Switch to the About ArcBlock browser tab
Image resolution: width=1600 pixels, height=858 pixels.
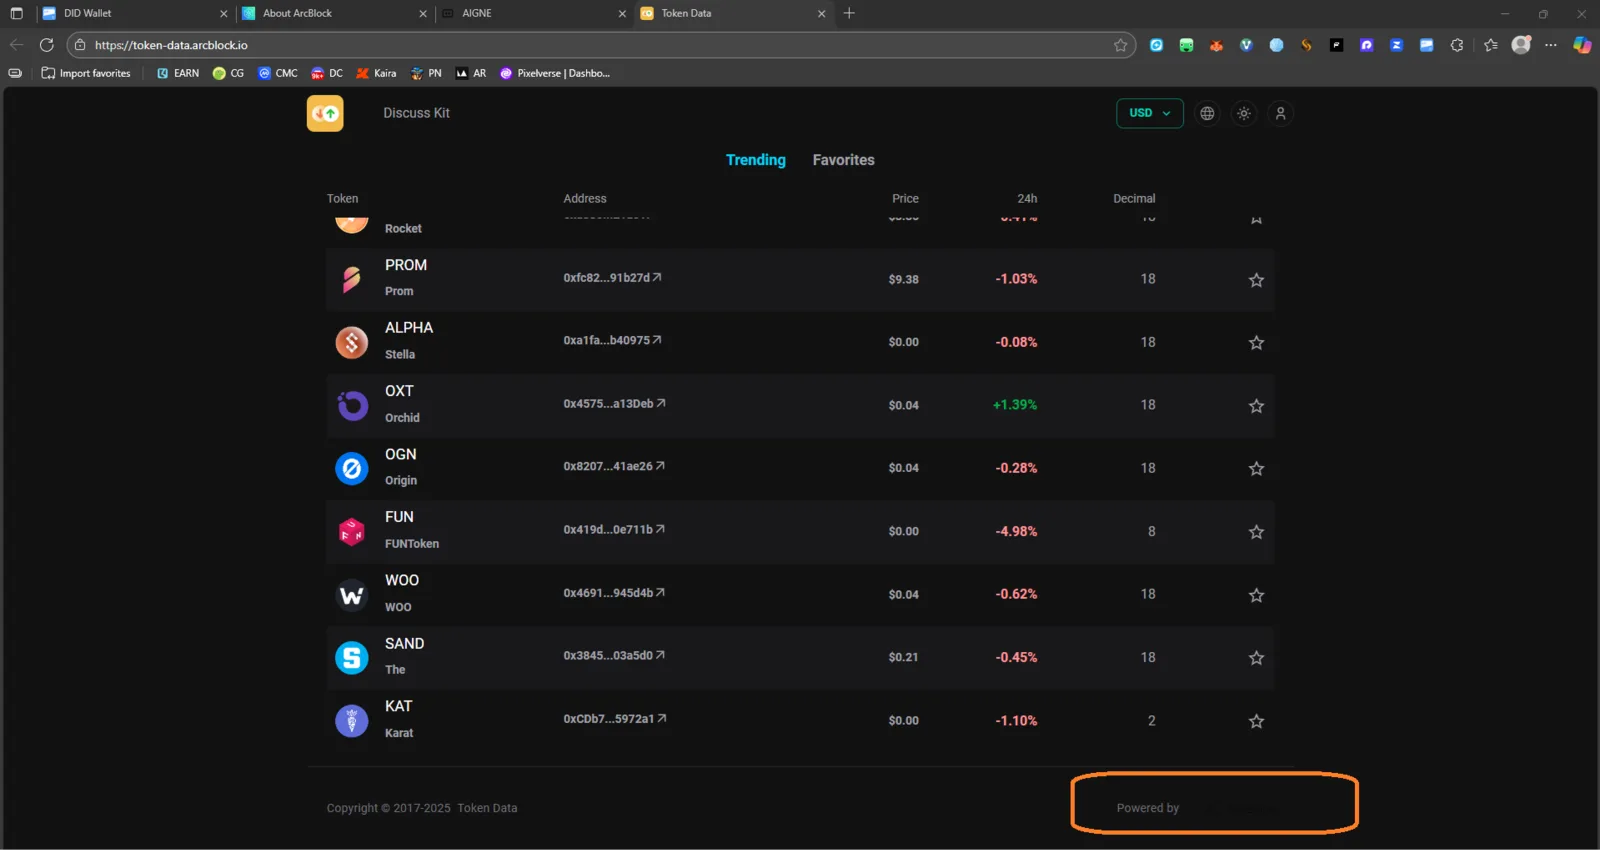334,13
